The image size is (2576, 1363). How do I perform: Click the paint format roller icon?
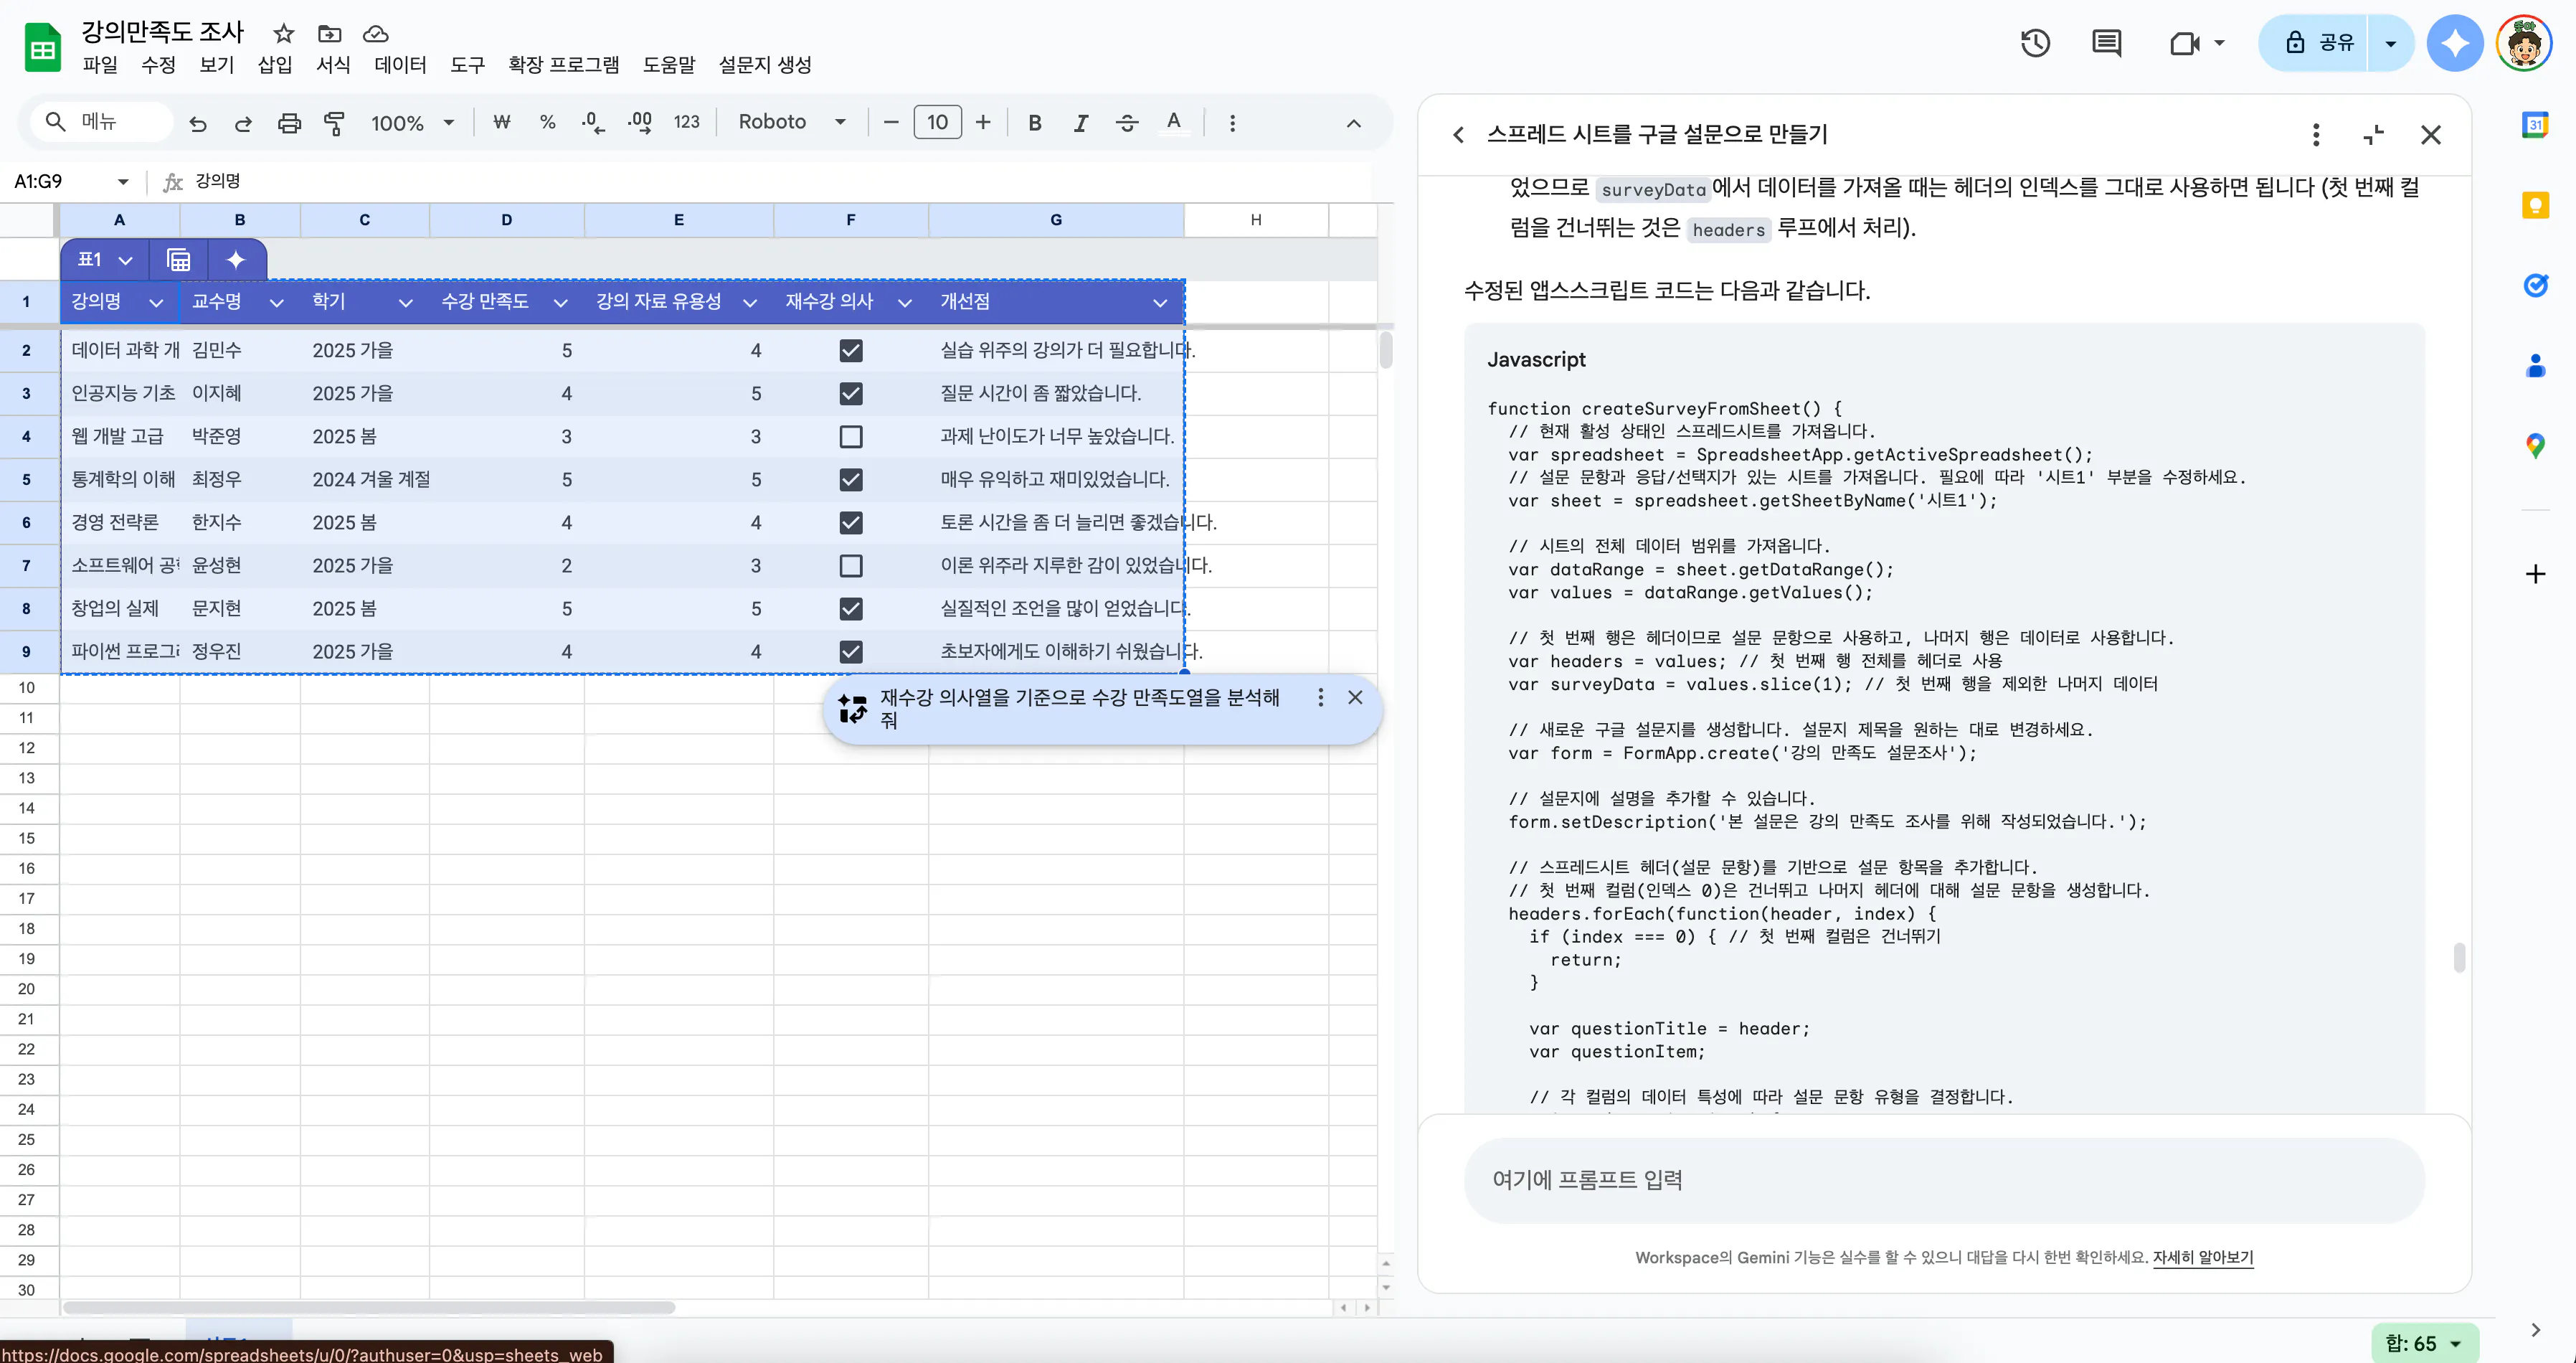(x=335, y=123)
